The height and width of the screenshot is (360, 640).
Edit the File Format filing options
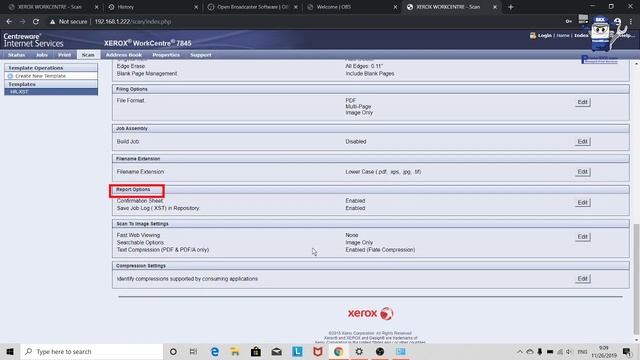click(x=582, y=102)
